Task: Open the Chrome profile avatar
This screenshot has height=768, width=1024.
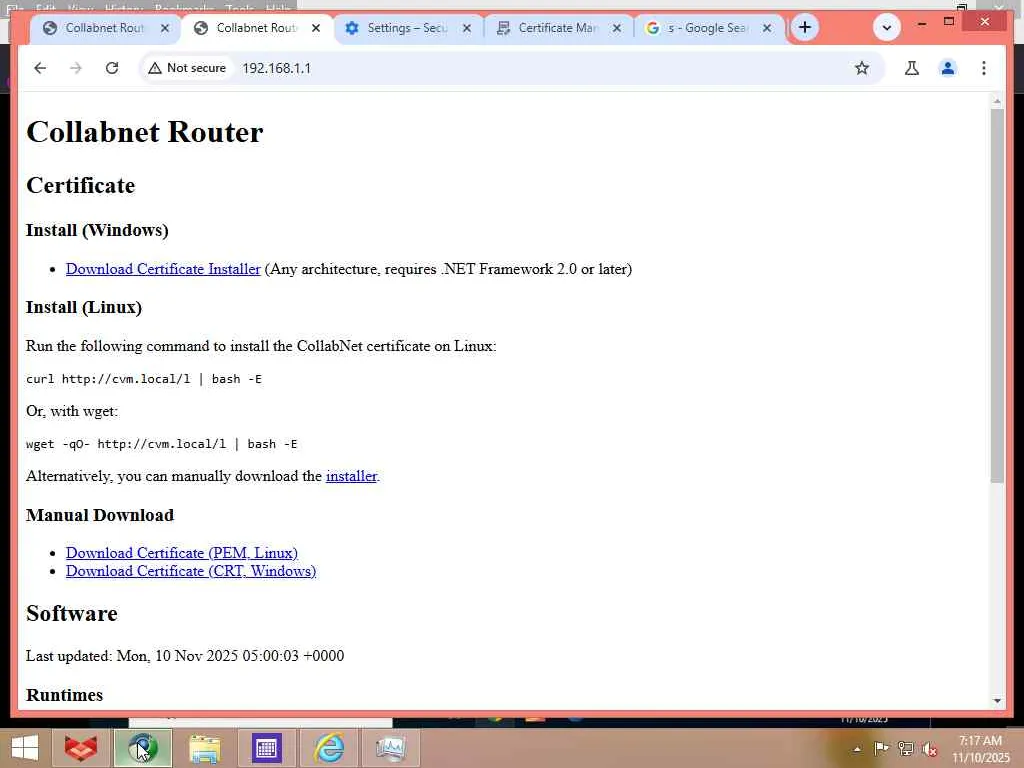Action: click(x=948, y=68)
